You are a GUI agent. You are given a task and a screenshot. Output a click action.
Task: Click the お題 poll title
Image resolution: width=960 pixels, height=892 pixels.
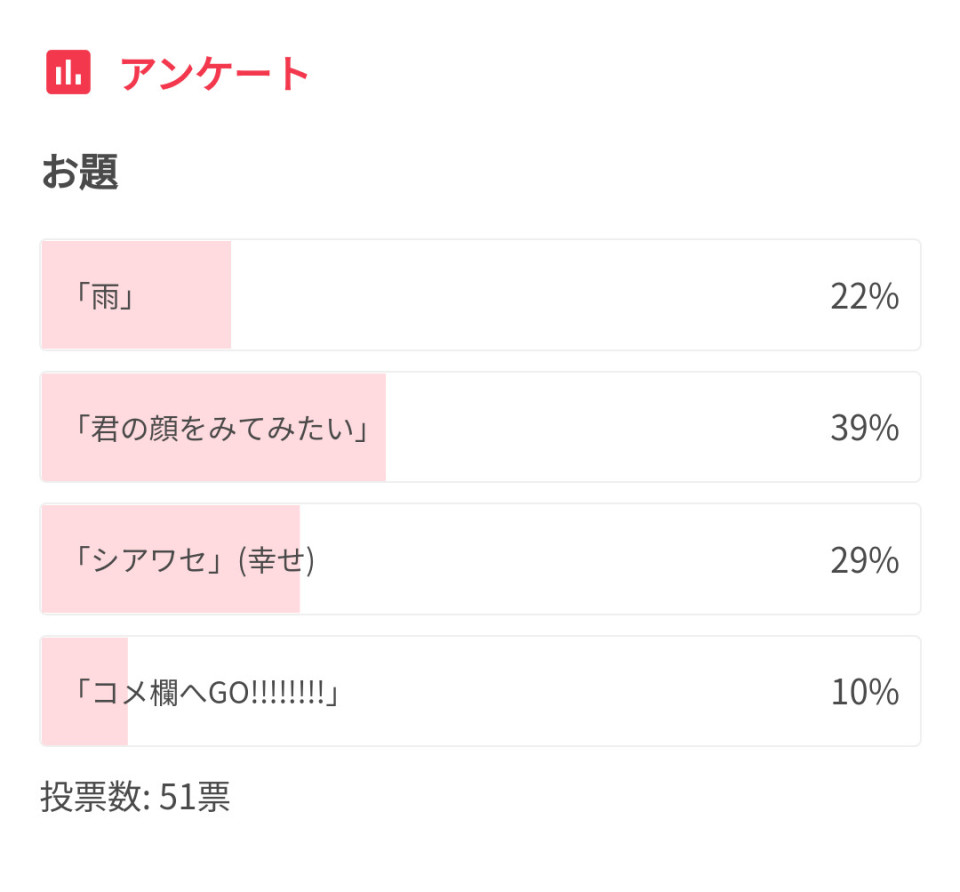[80, 172]
